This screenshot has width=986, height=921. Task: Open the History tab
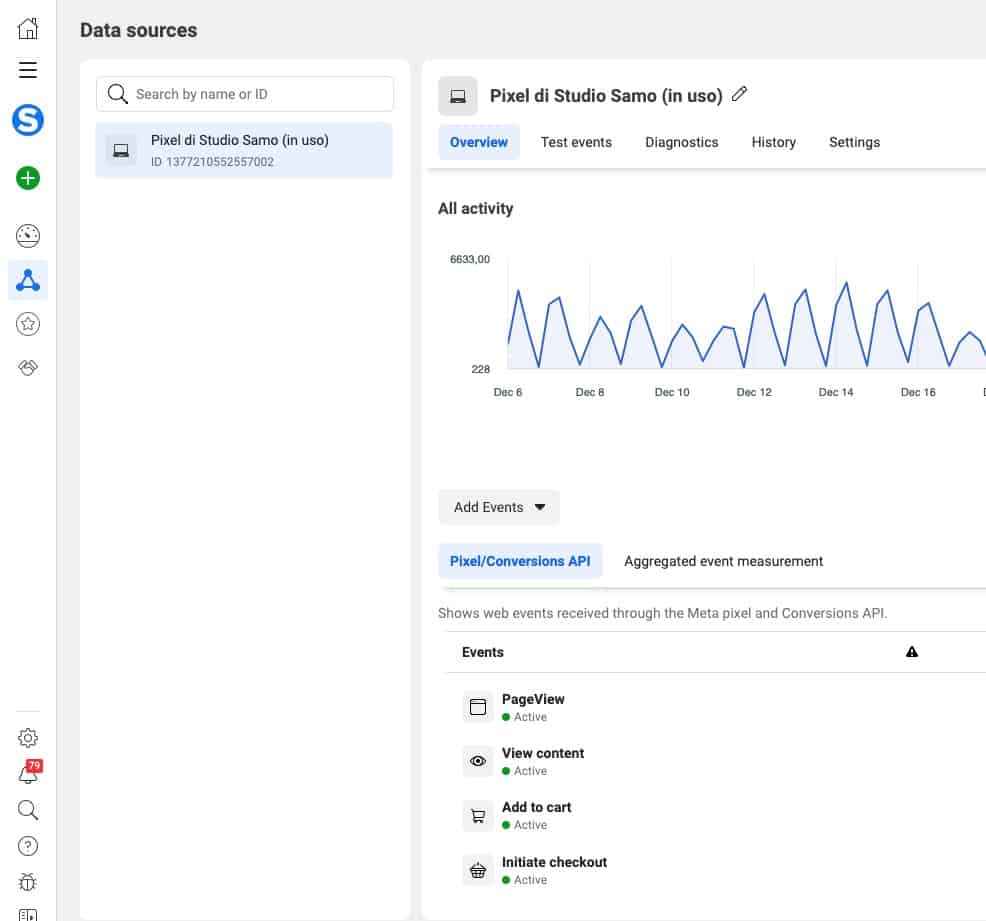[773, 142]
